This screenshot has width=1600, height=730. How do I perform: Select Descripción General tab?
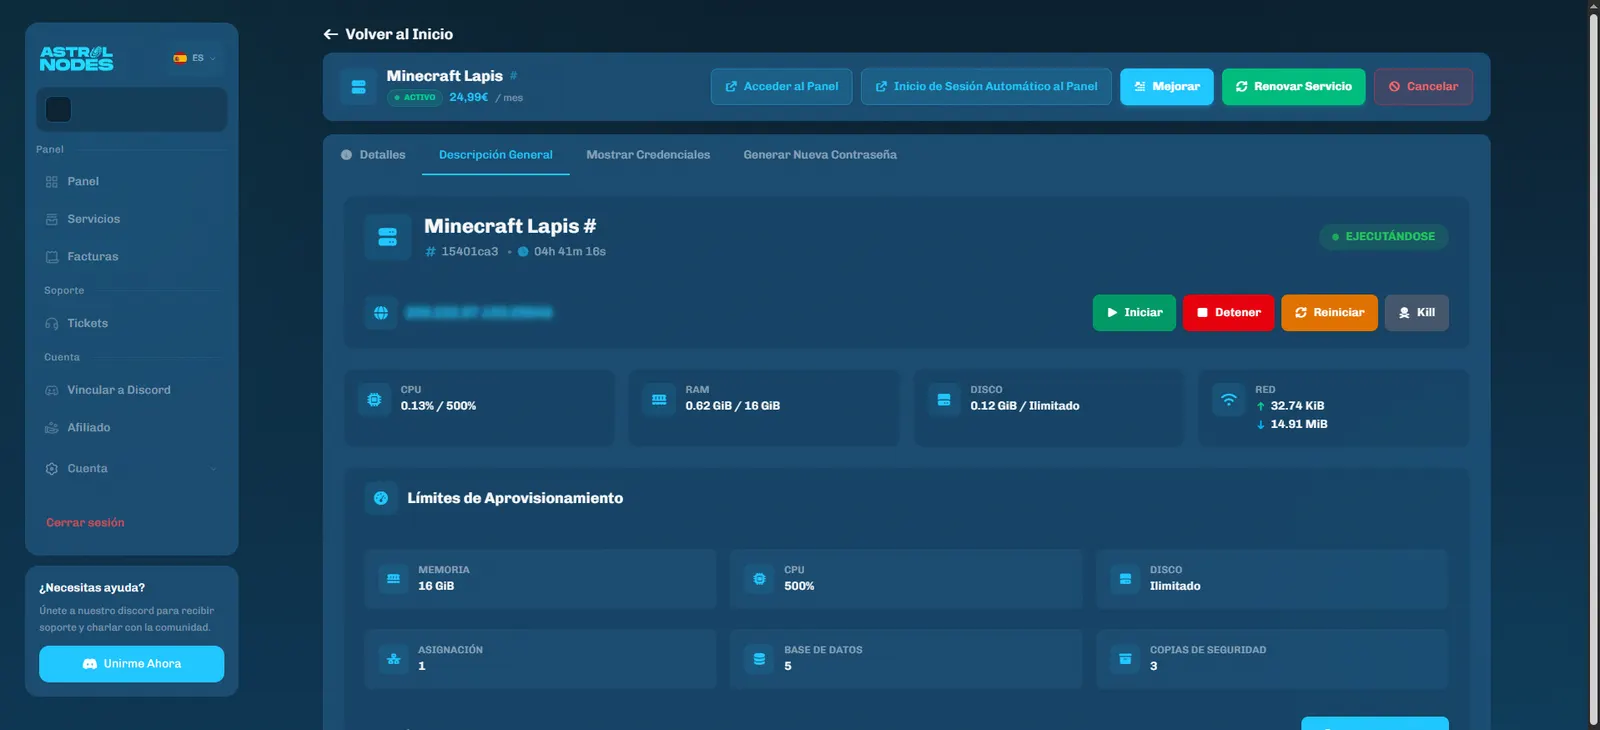click(496, 155)
